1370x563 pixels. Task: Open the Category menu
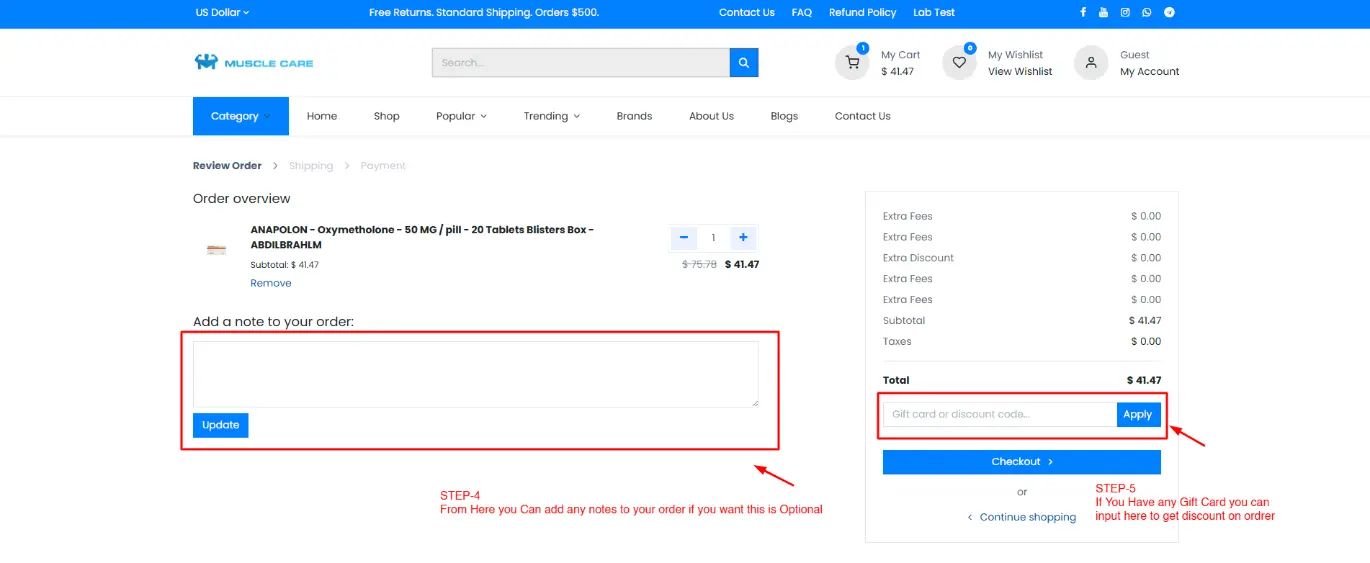[240, 116]
